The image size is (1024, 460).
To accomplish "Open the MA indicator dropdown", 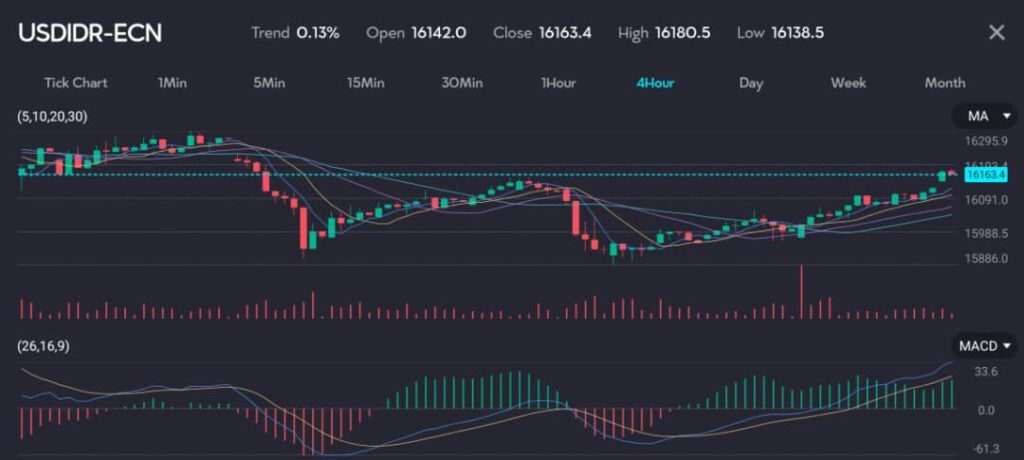I will coord(984,117).
